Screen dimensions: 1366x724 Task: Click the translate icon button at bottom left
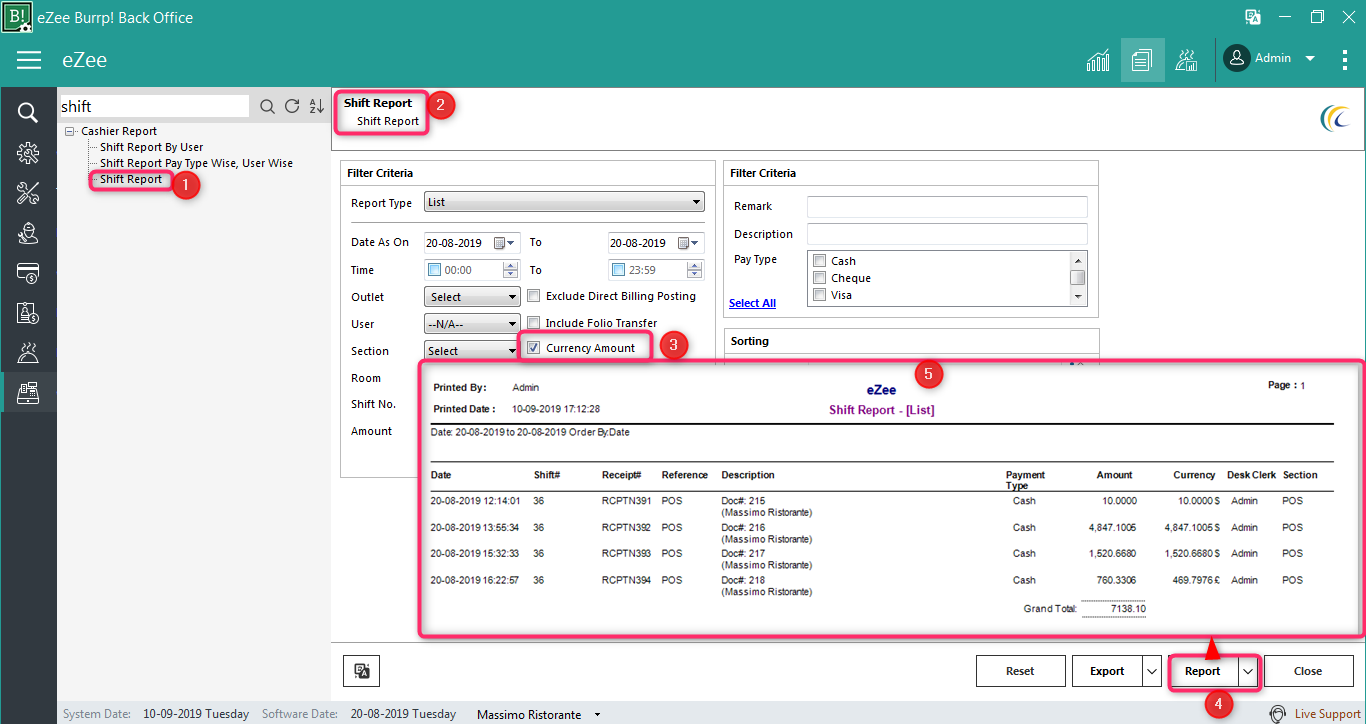tap(362, 671)
